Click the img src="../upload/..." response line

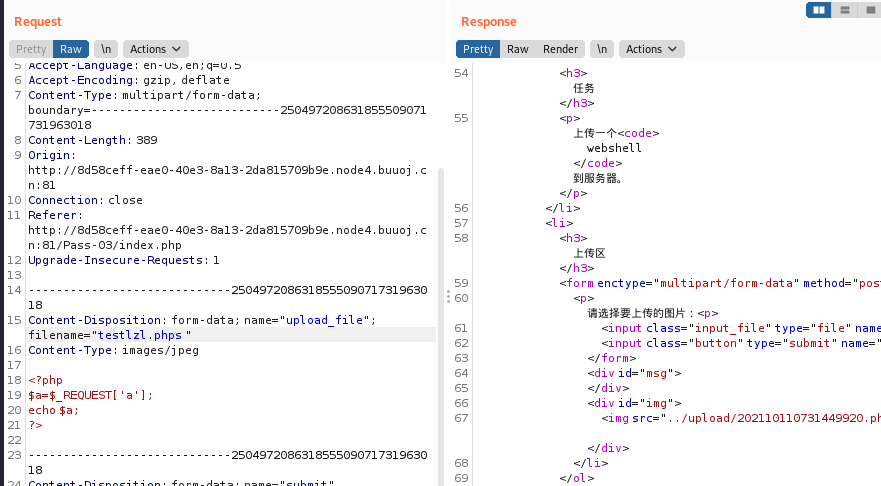click(741, 418)
